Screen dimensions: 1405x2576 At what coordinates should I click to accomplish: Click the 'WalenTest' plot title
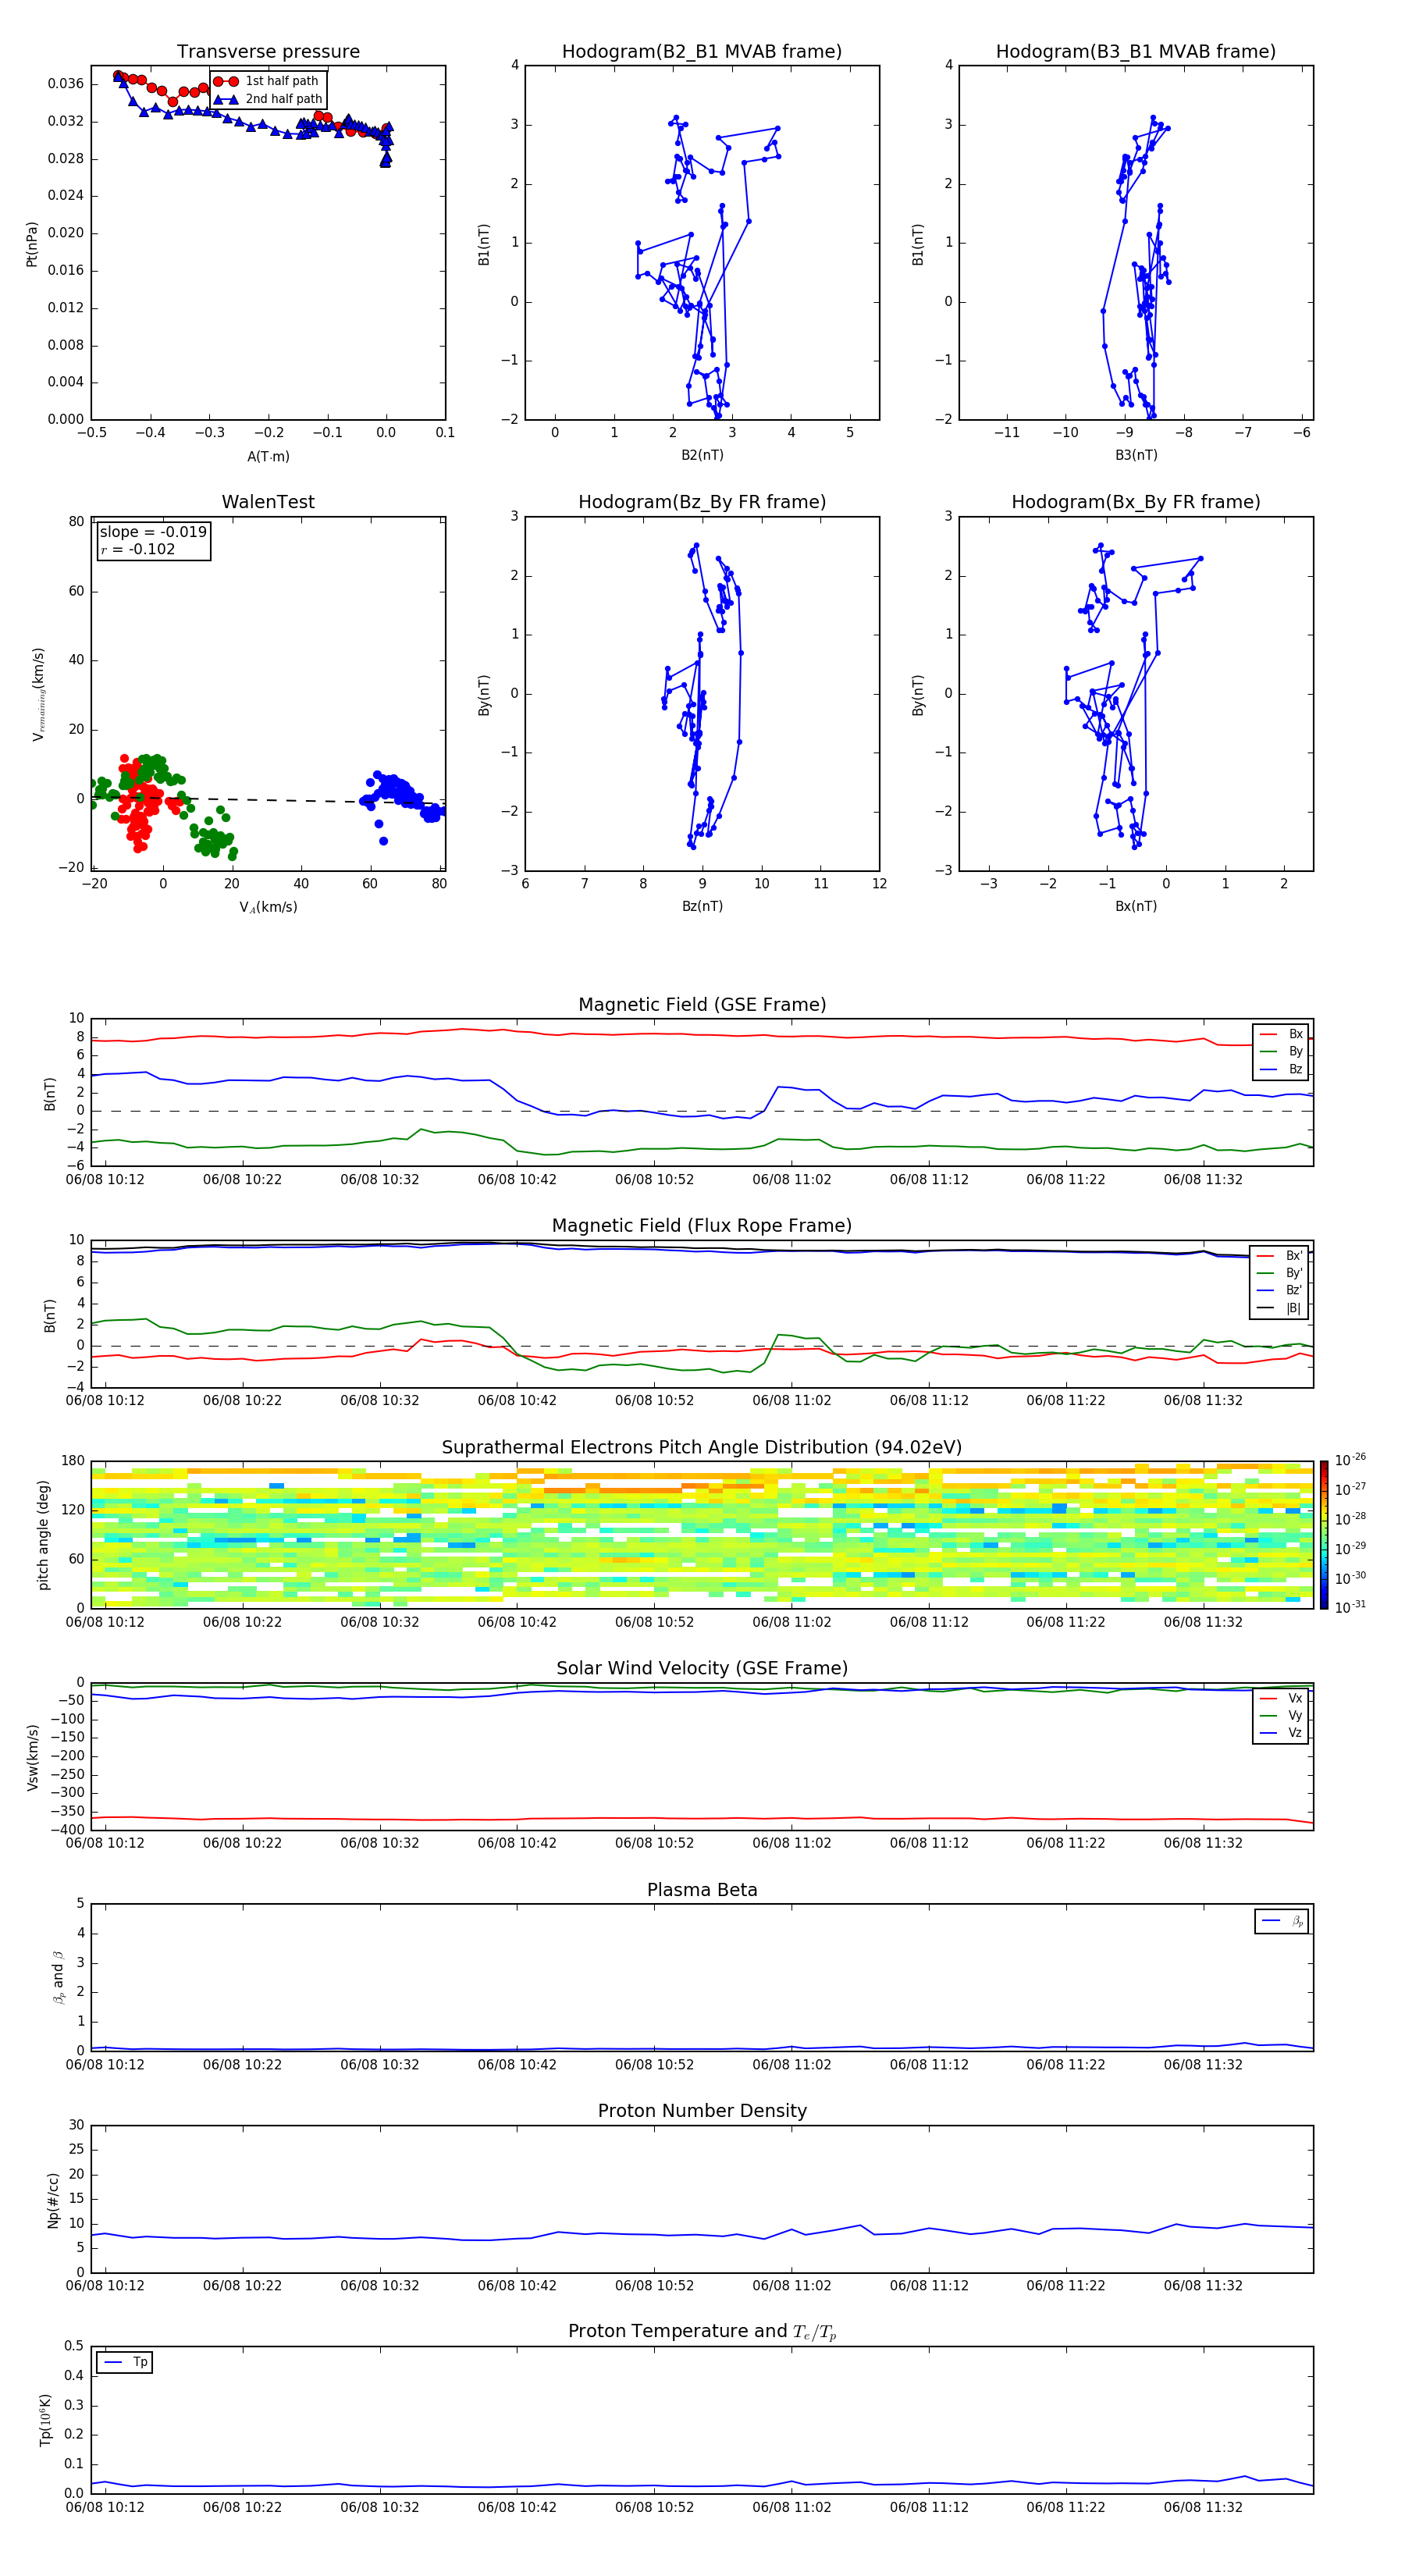[268, 502]
